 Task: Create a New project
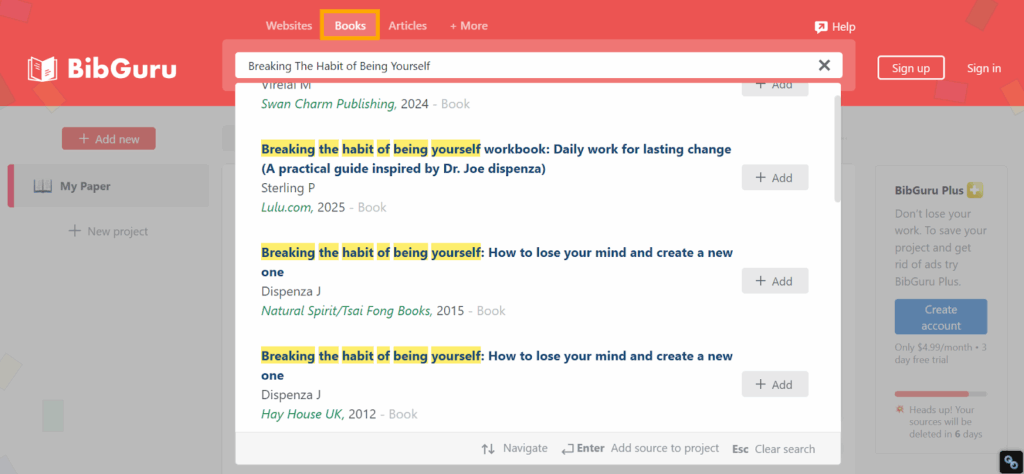coord(108,231)
